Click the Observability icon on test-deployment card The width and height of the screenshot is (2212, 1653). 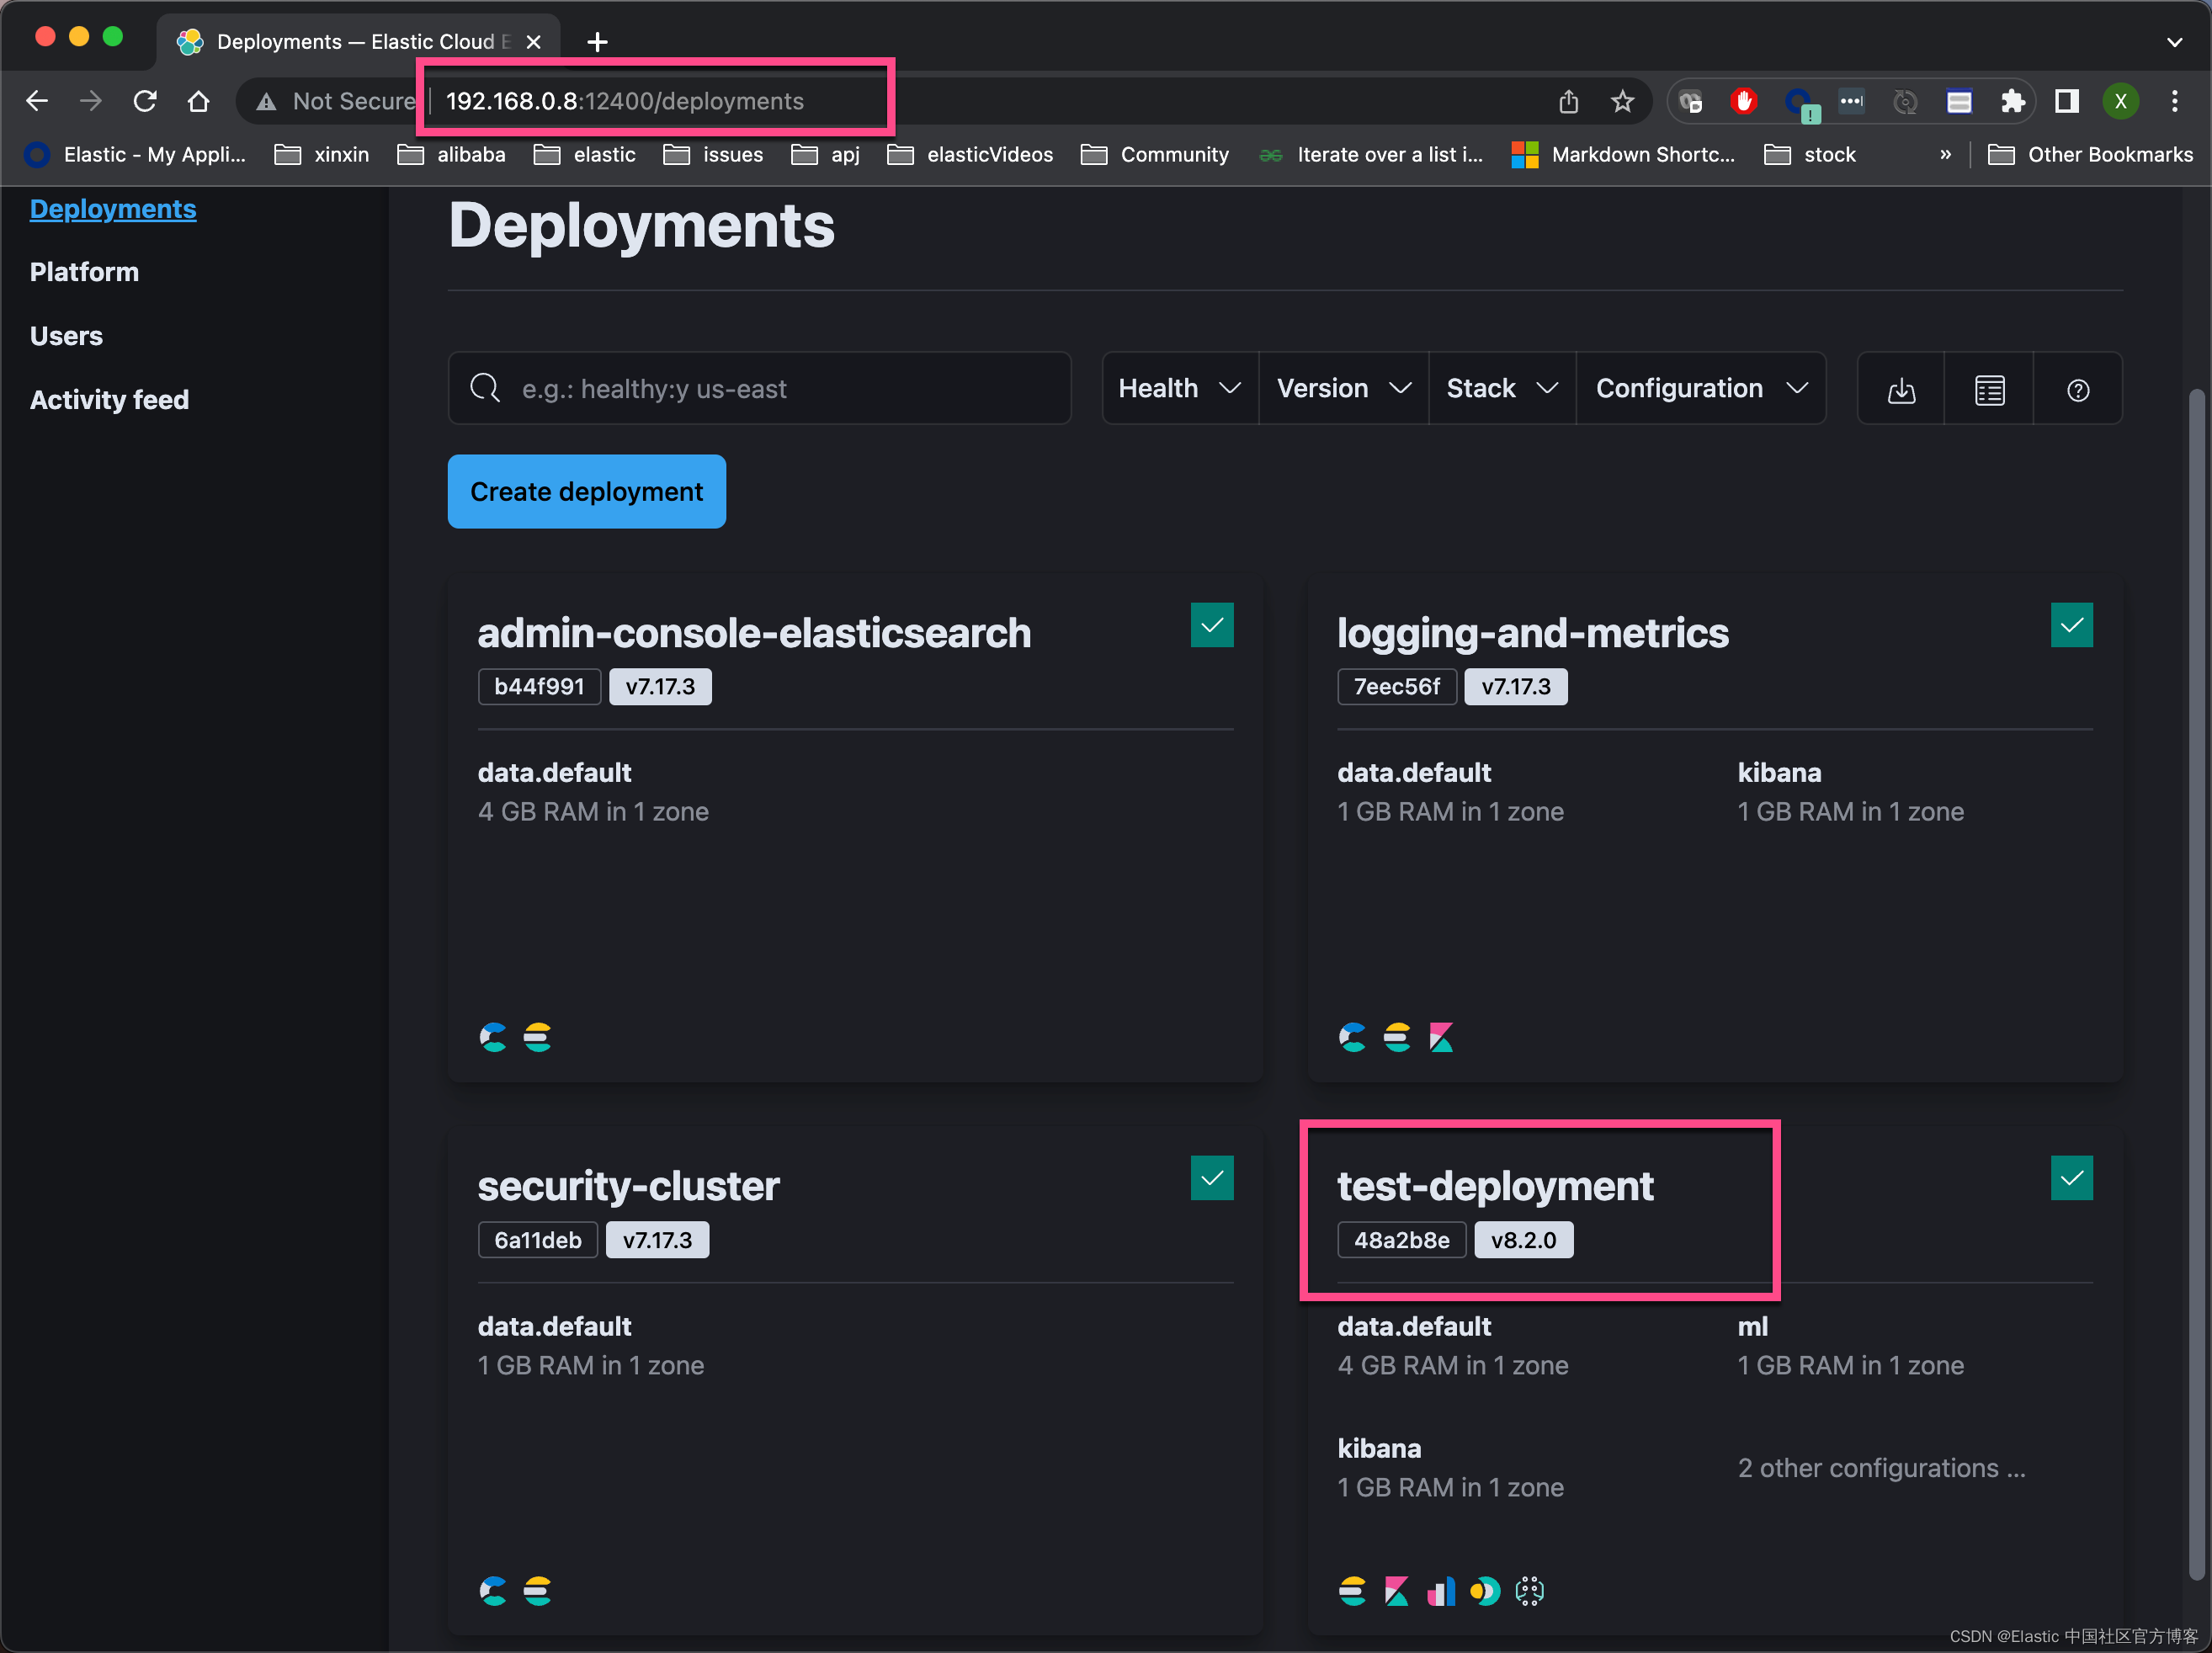(x=1441, y=1591)
